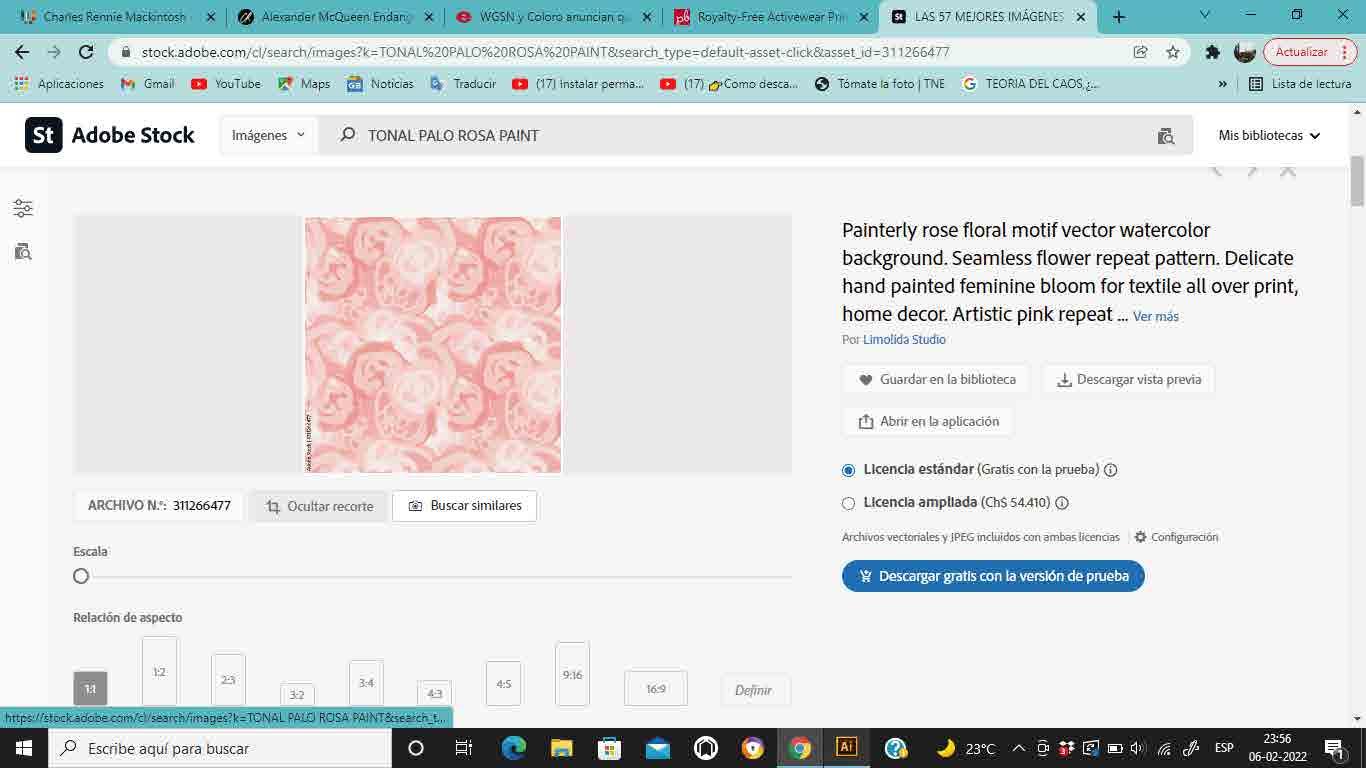Click the find-similar image icon in left sidebar

(23, 252)
